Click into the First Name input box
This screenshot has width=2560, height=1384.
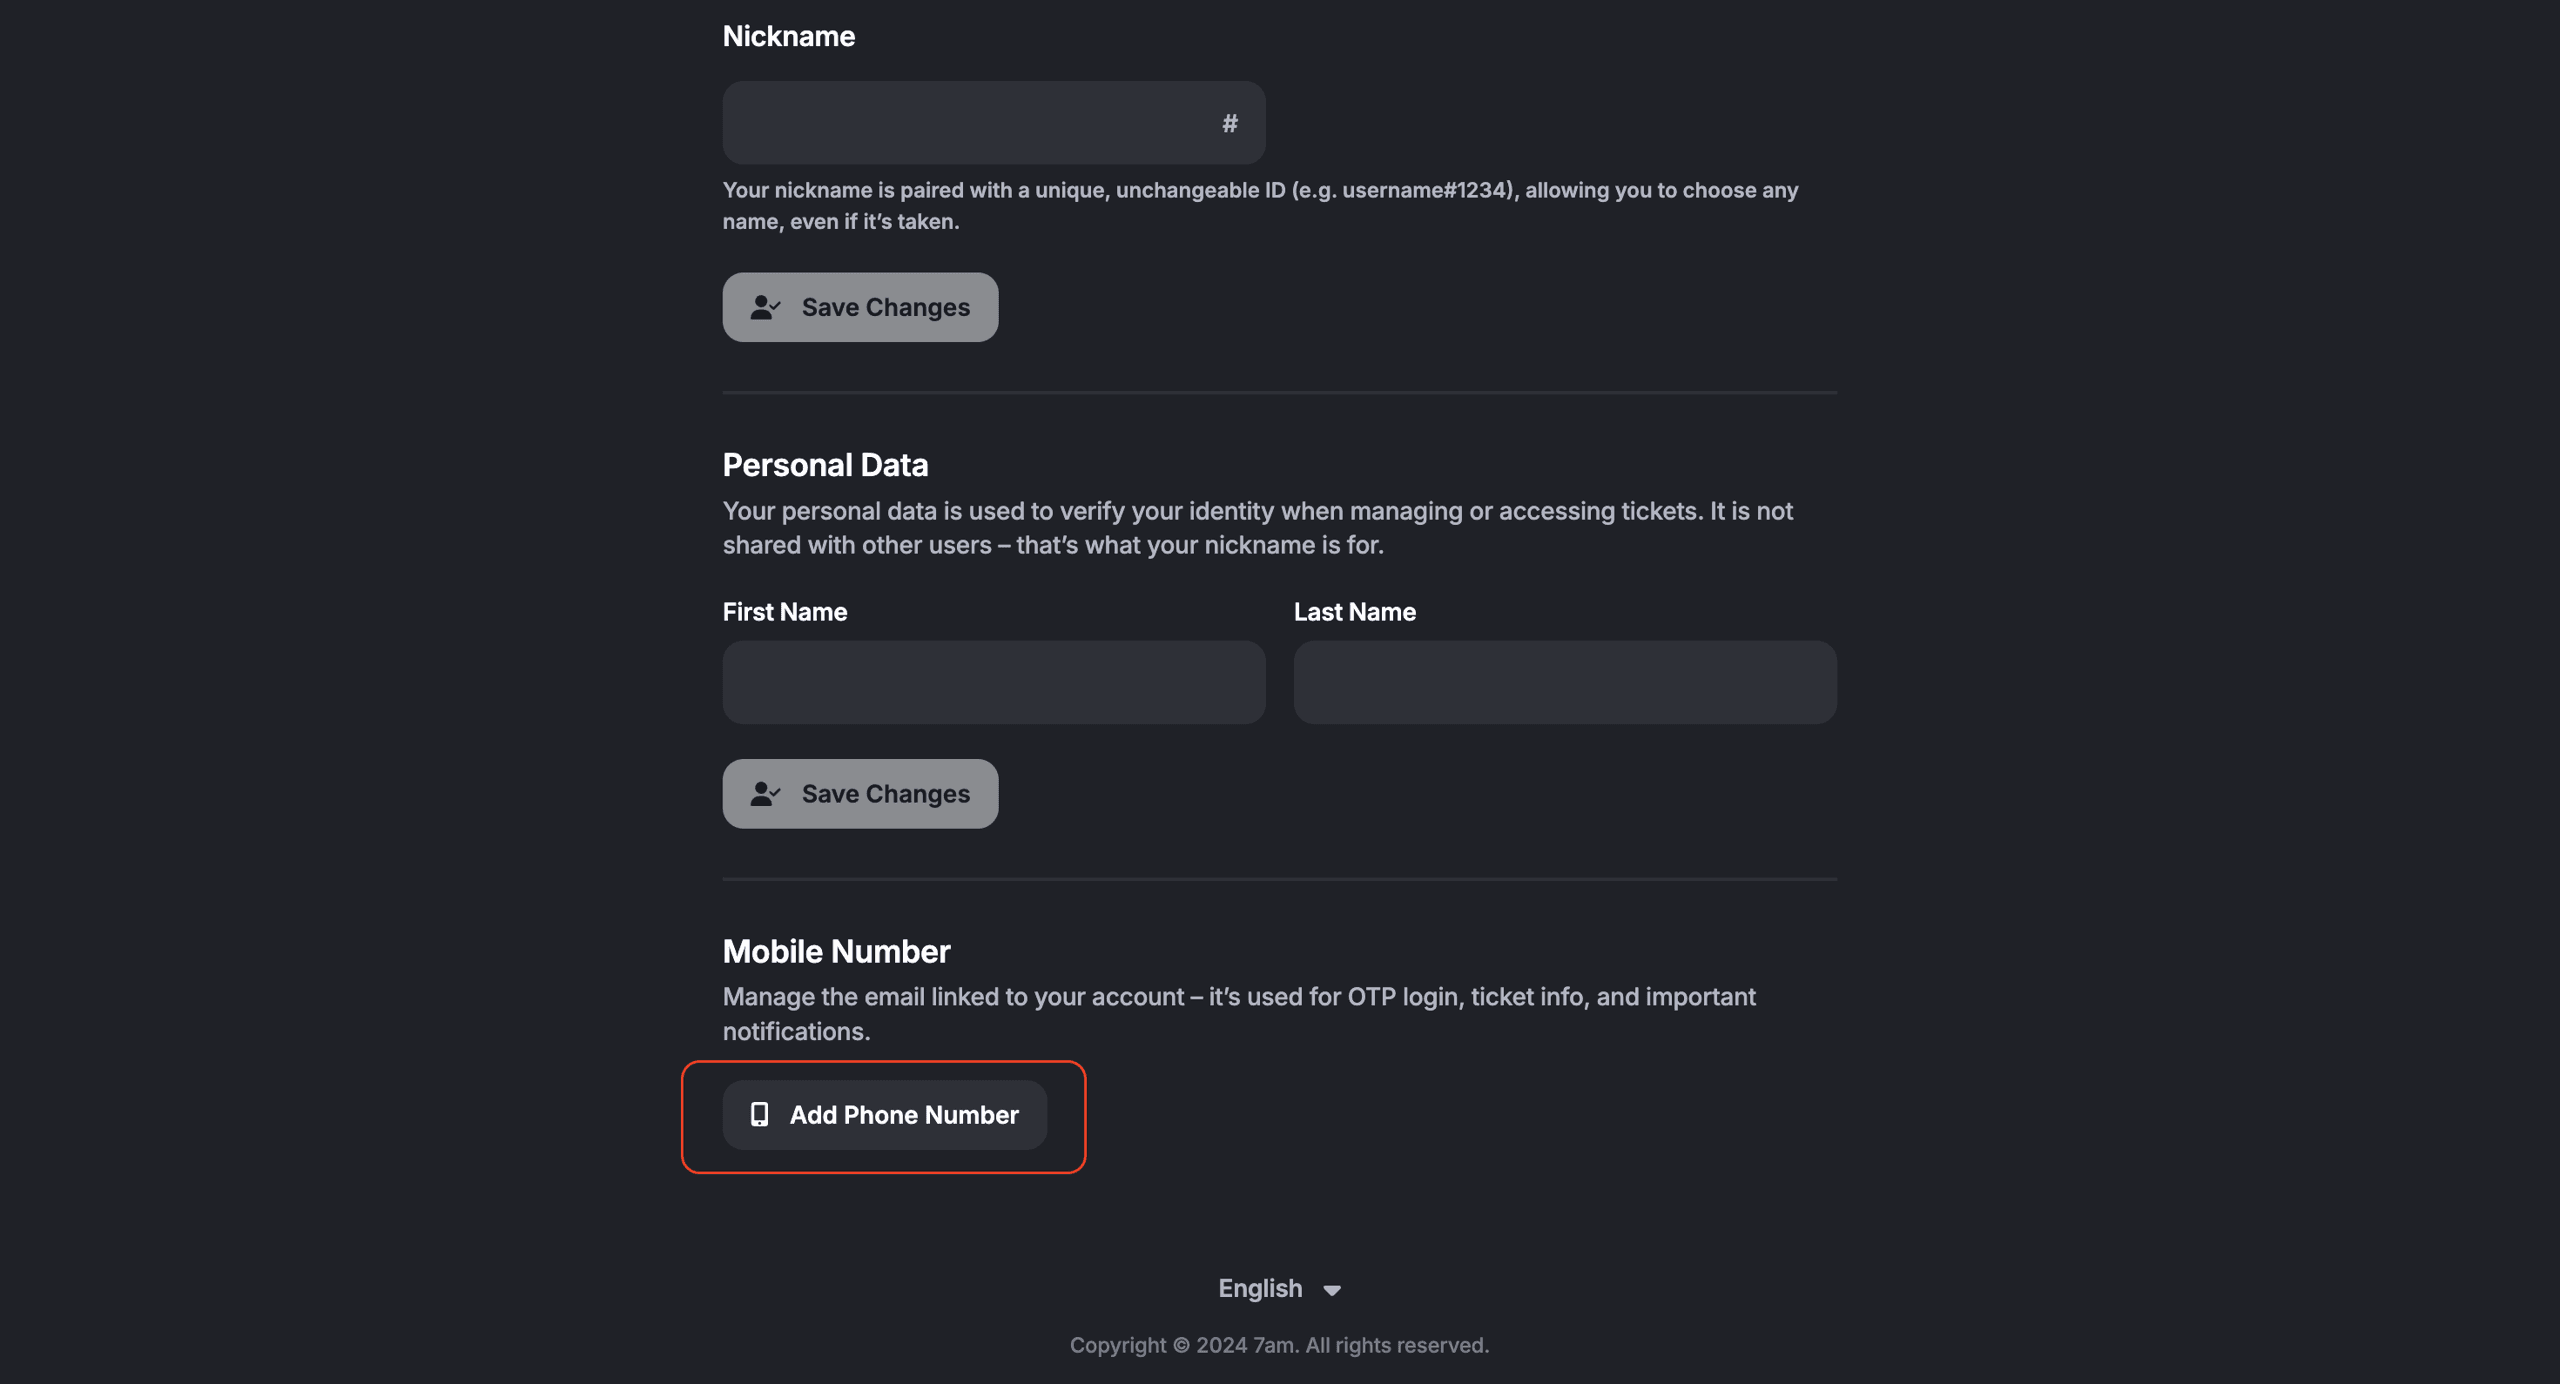point(993,682)
